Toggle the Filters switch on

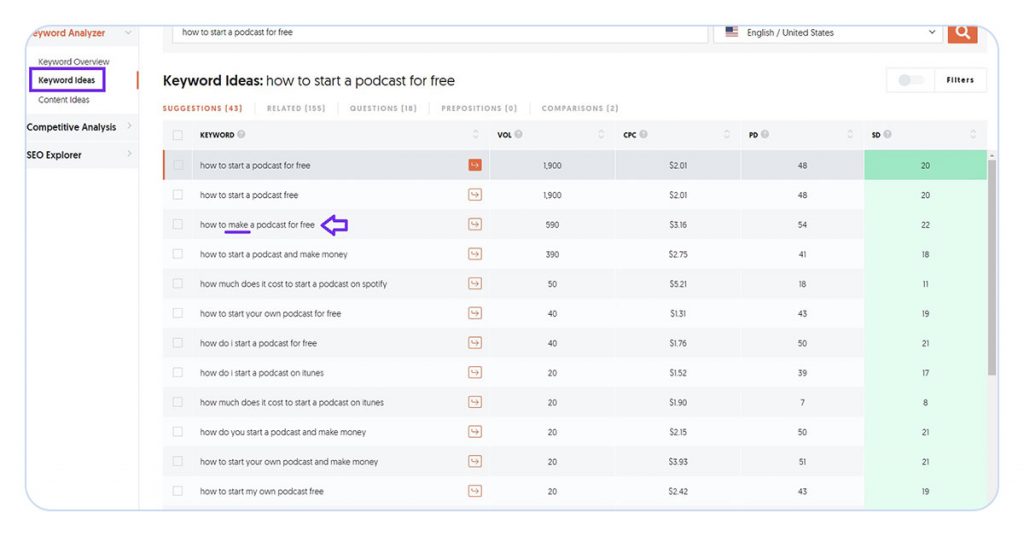909,81
